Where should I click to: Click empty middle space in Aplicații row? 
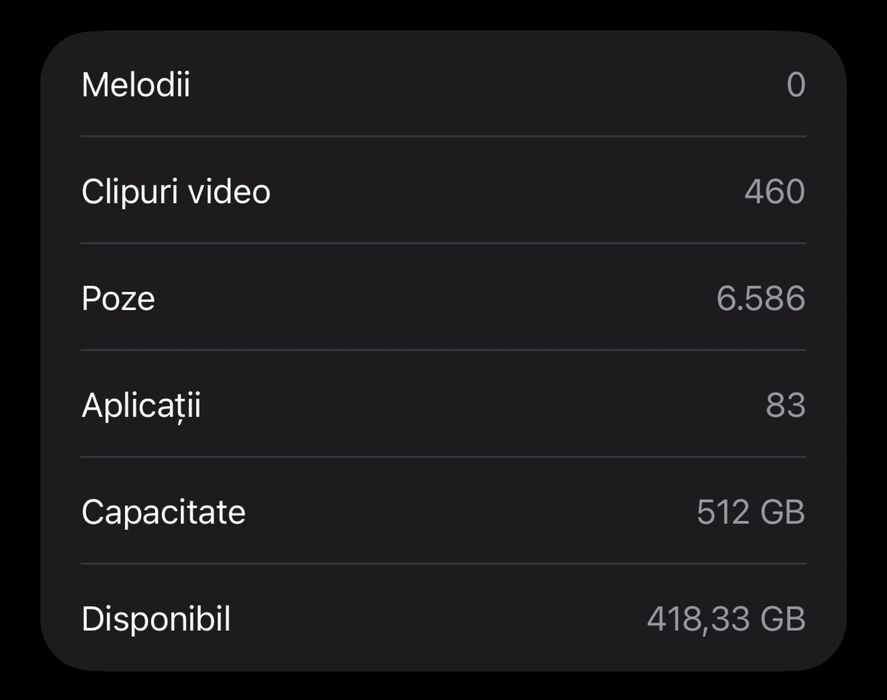click(470, 405)
